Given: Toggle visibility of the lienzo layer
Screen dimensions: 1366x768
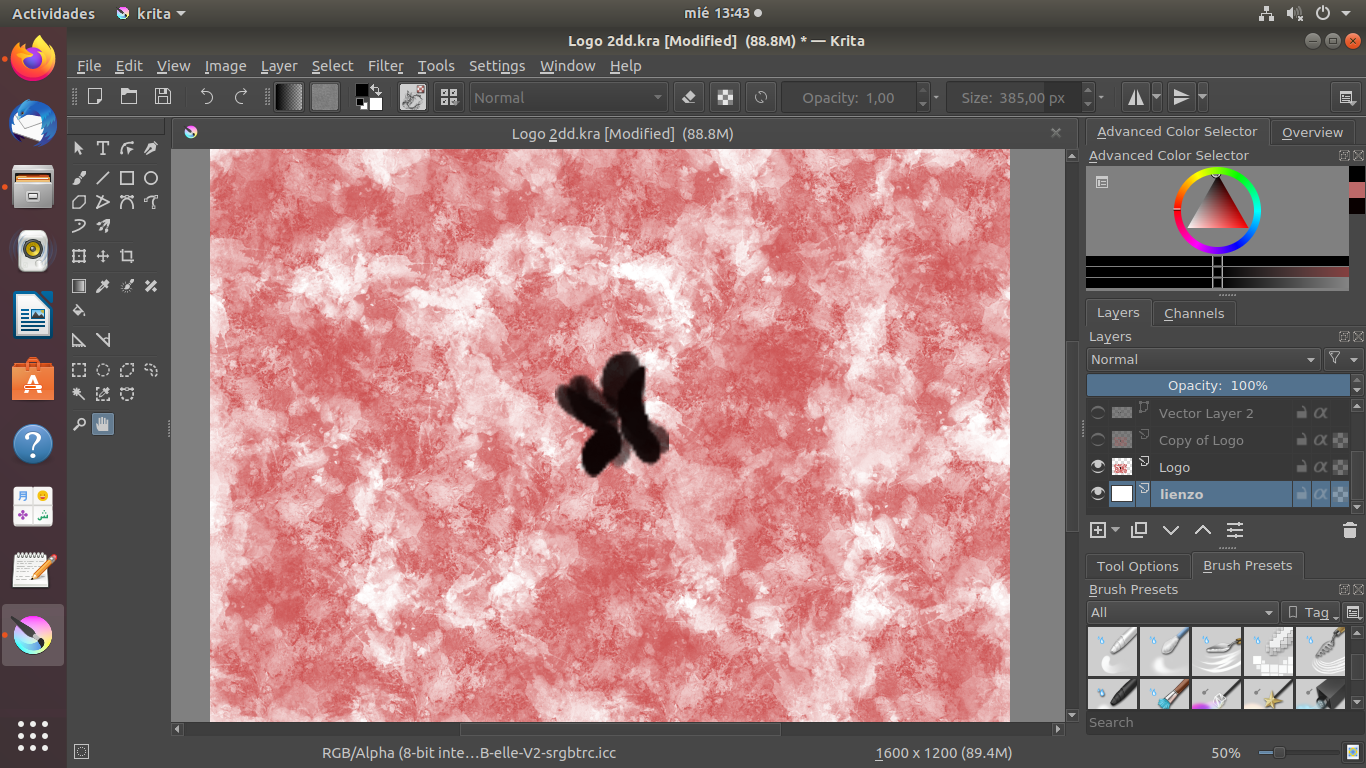Looking at the screenshot, I should 1098,494.
